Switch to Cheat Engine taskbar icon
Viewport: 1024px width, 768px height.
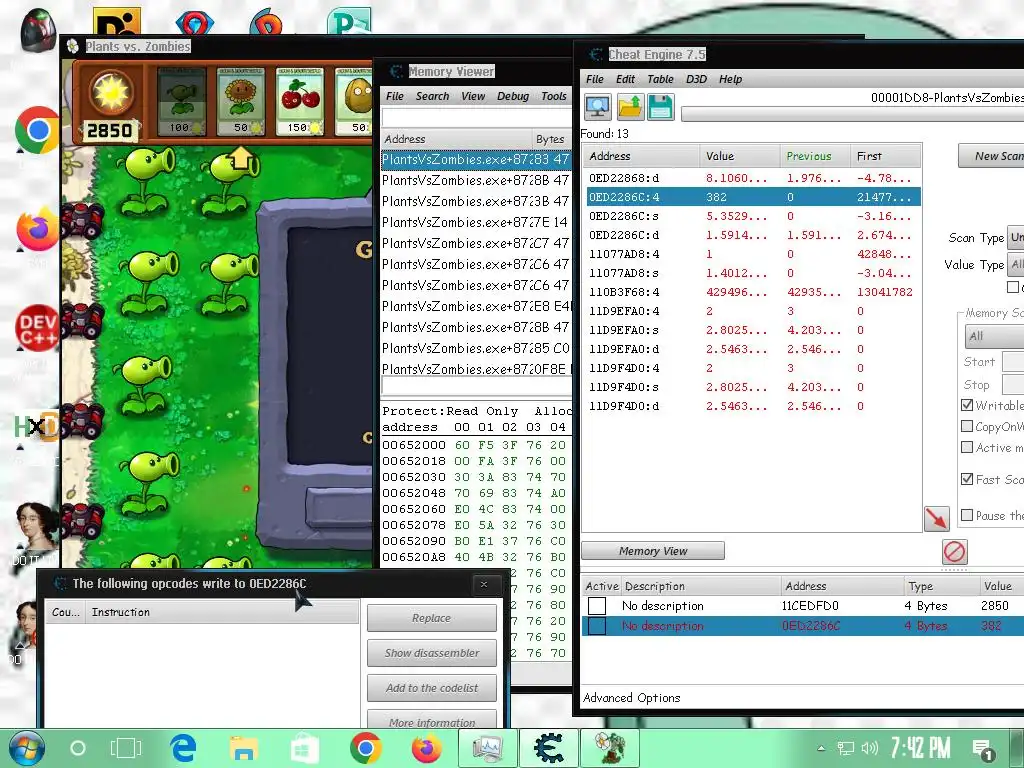click(549, 748)
